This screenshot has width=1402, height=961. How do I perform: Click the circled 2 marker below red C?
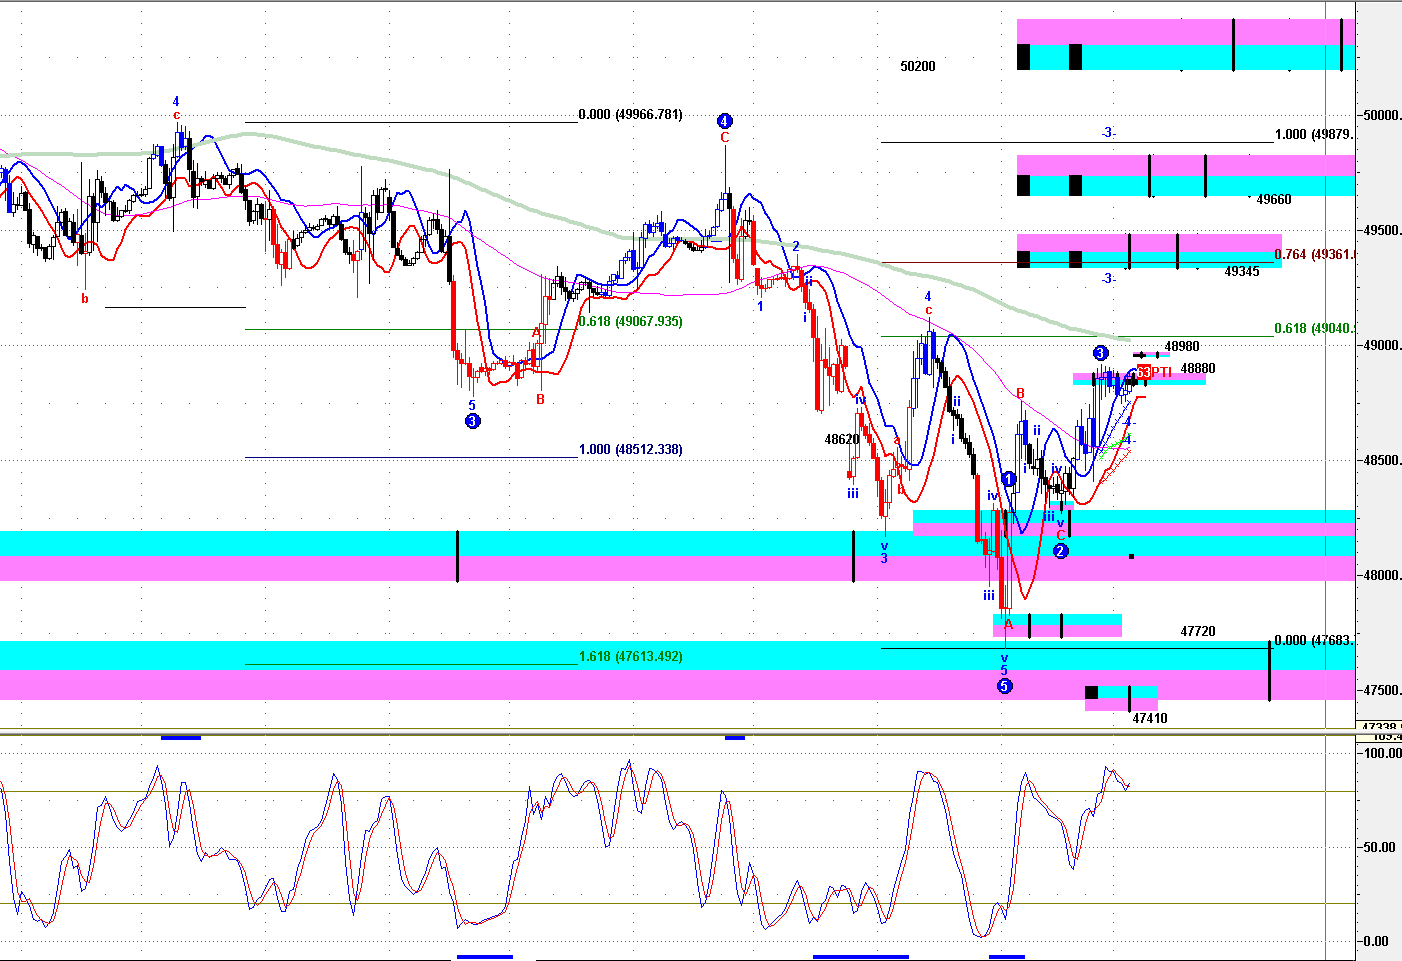1061,551
